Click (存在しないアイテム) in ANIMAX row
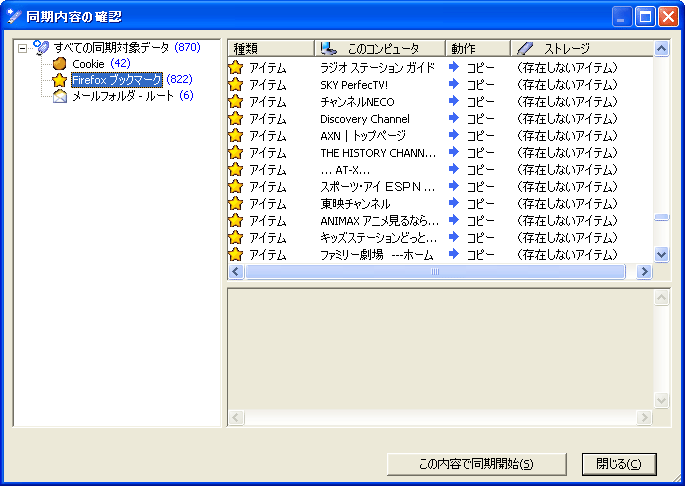This screenshot has width=685, height=486. [567, 221]
